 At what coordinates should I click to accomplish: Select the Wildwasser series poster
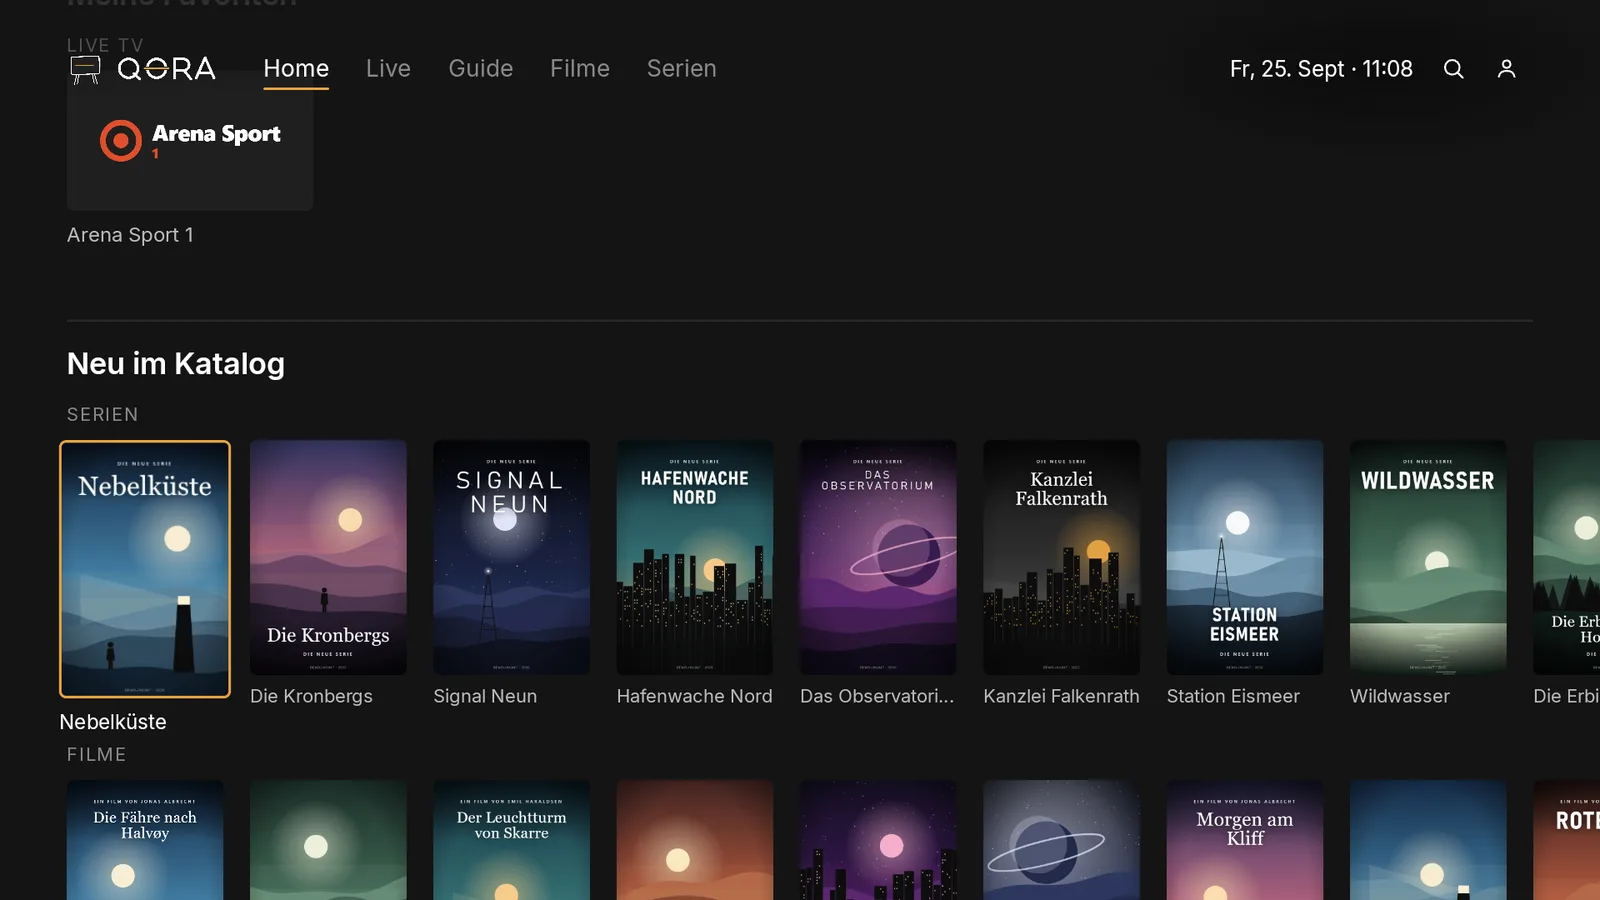click(1428, 557)
